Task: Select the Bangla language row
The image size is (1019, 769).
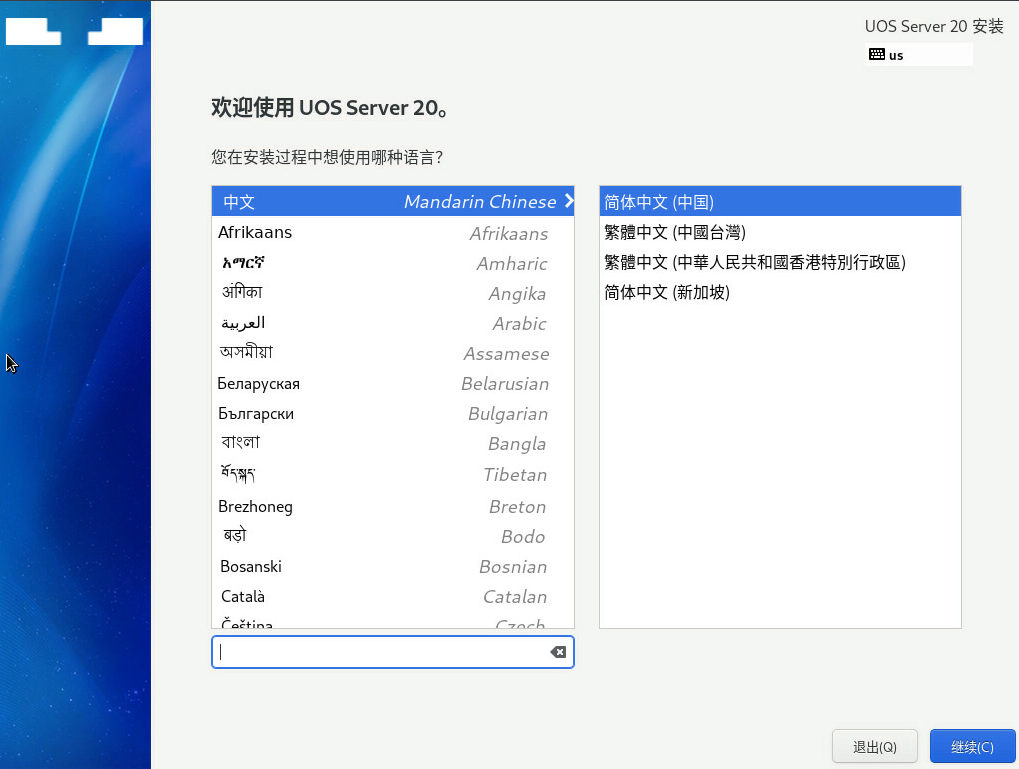Action: click(x=393, y=443)
